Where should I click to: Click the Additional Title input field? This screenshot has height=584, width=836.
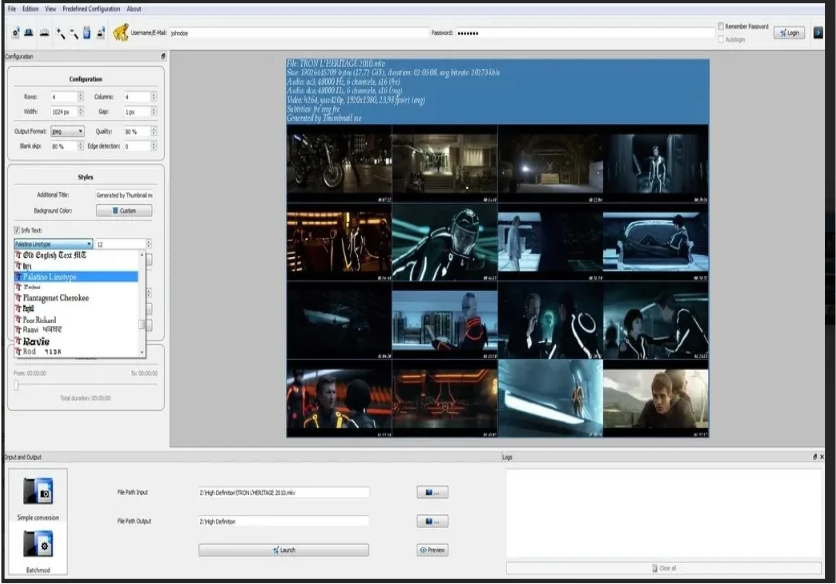pyautogui.click(x=124, y=195)
